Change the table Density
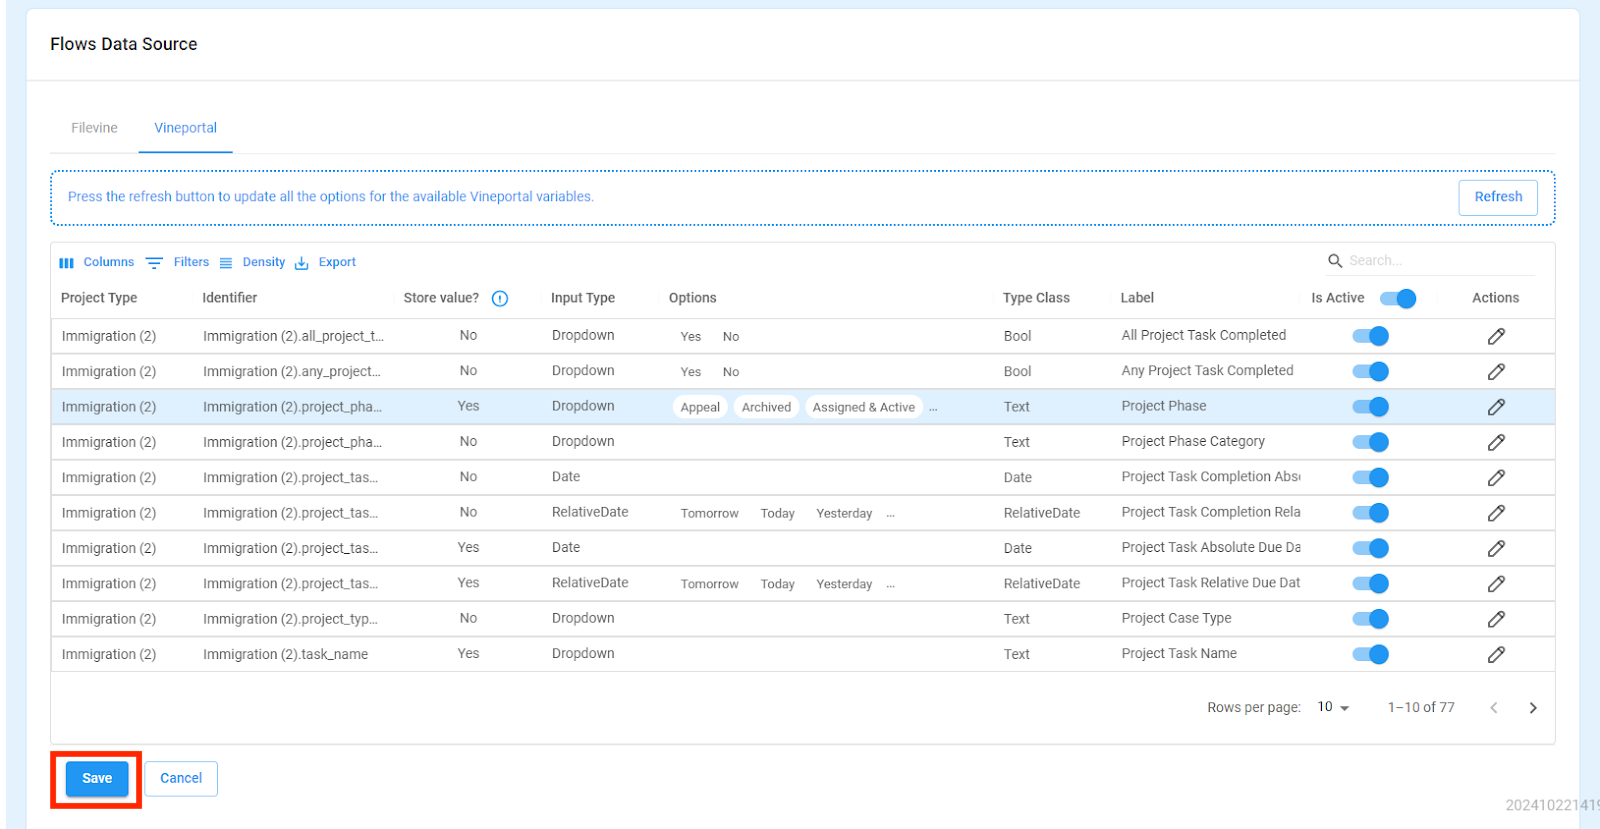1600x829 pixels. [252, 262]
